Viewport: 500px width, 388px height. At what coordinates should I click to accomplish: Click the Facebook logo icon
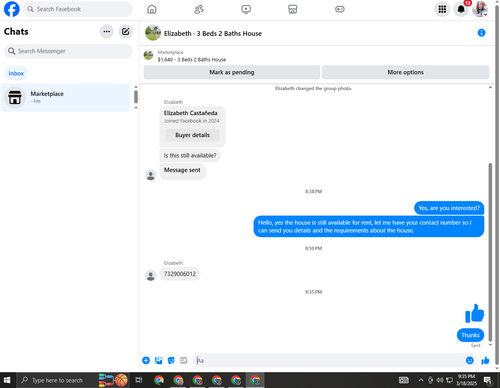[12, 9]
